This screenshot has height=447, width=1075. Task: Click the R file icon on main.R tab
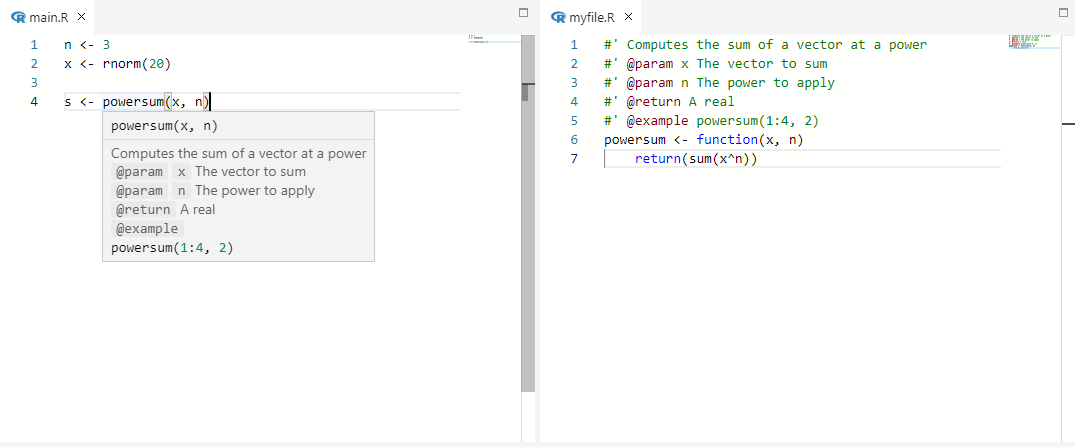[19, 17]
